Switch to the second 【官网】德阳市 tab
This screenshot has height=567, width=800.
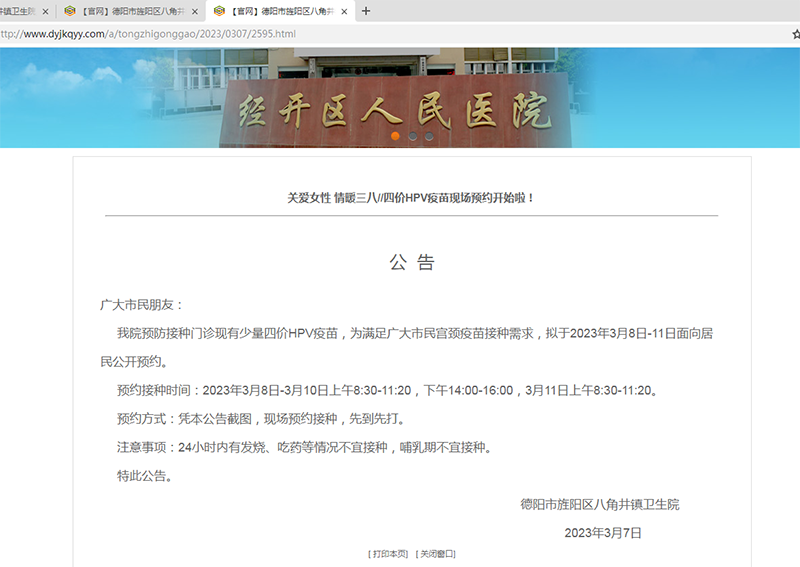click(125, 12)
